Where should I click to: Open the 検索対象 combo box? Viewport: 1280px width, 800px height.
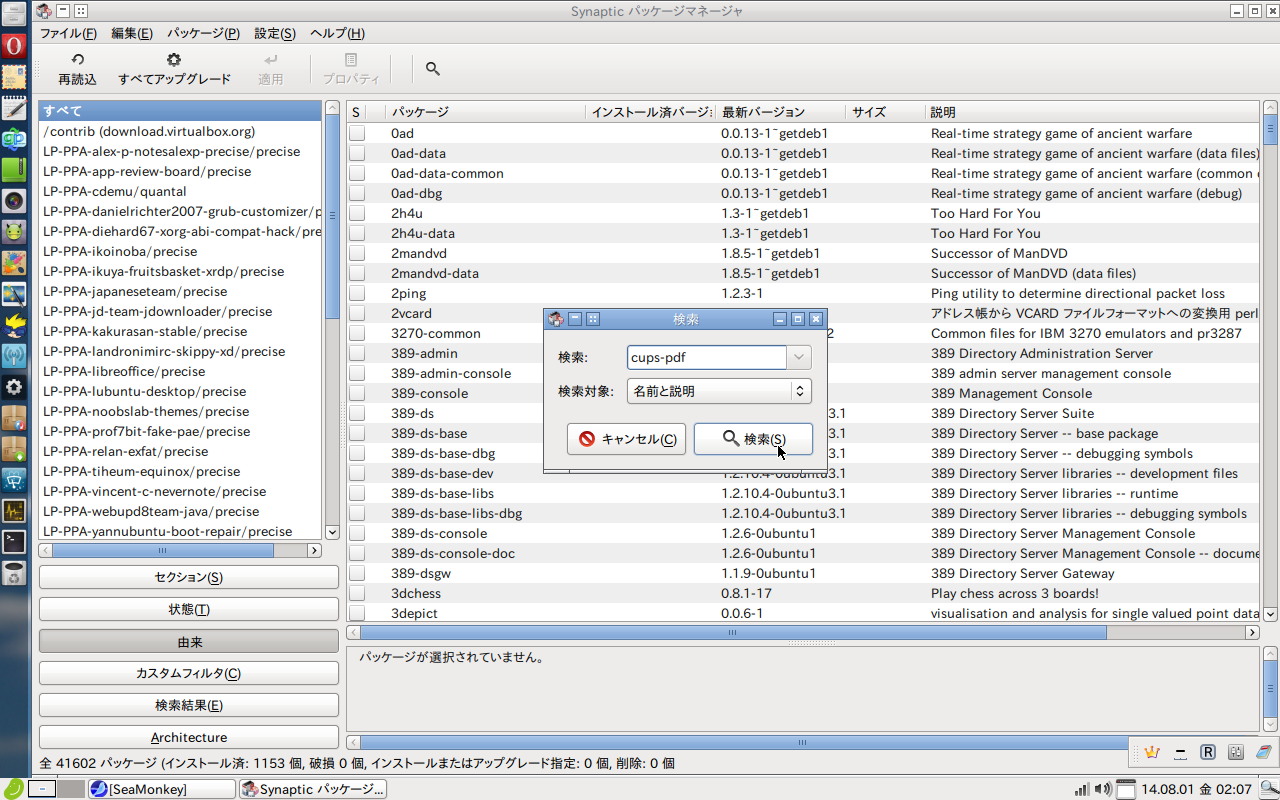tap(719, 391)
